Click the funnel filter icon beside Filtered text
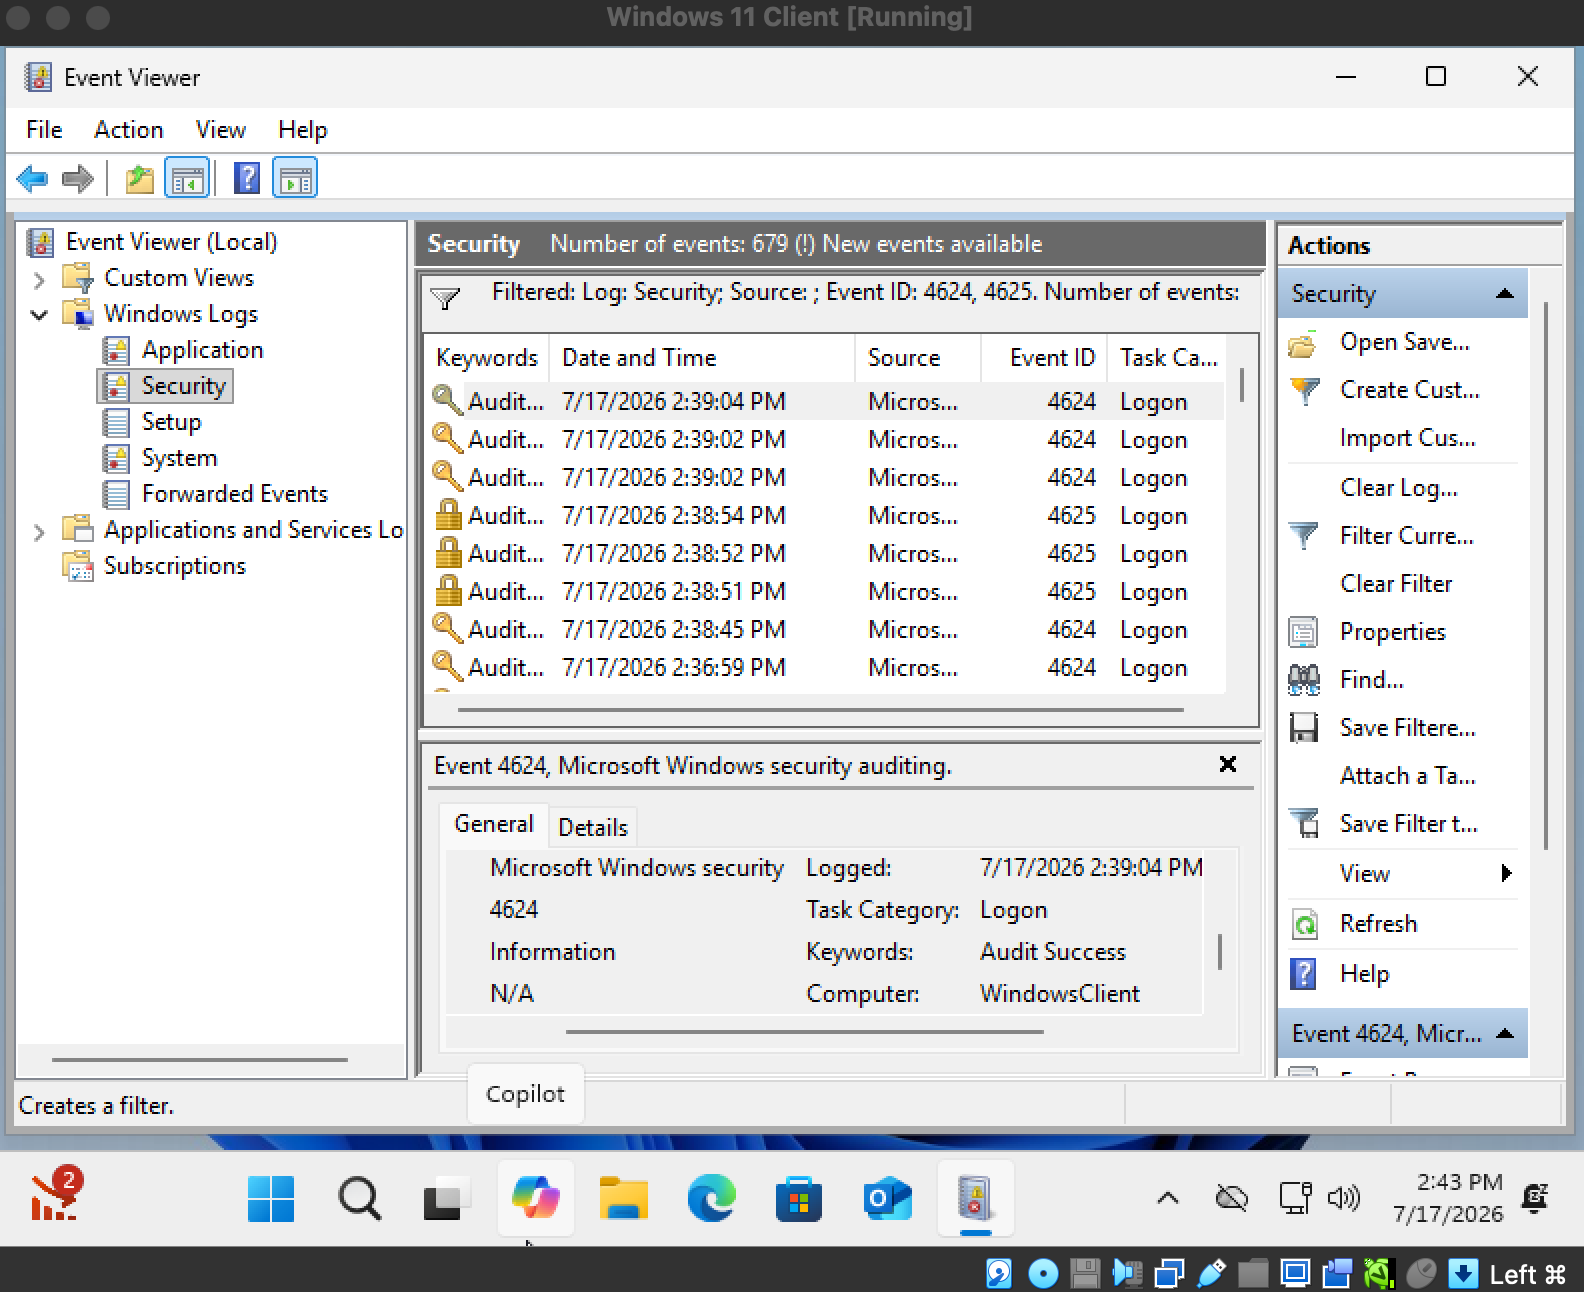The width and height of the screenshot is (1584, 1292). tap(445, 298)
